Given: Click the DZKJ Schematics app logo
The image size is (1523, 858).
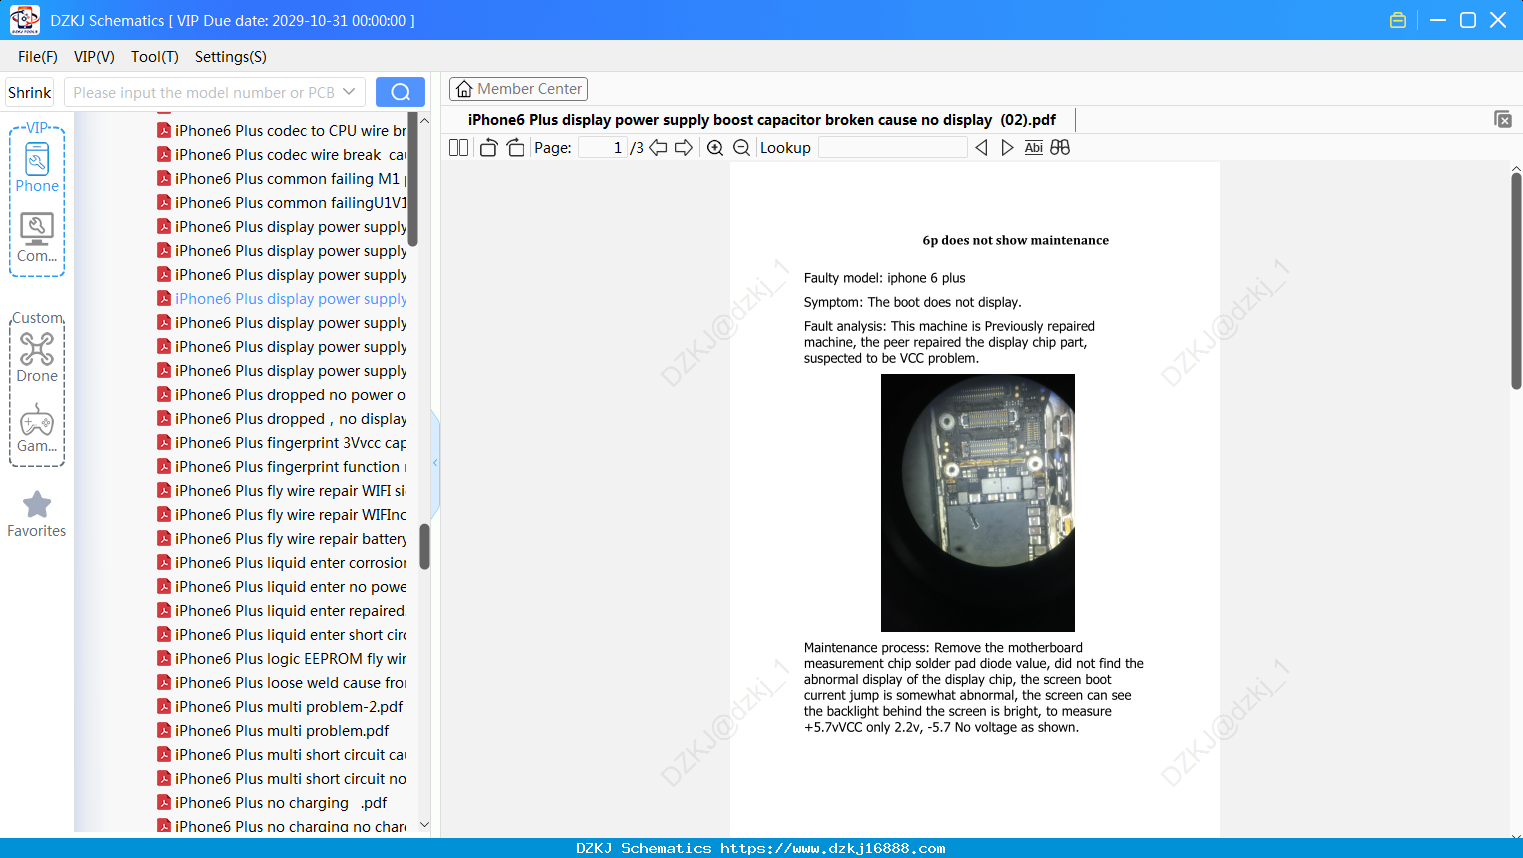Looking at the screenshot, I should (24, 20).
